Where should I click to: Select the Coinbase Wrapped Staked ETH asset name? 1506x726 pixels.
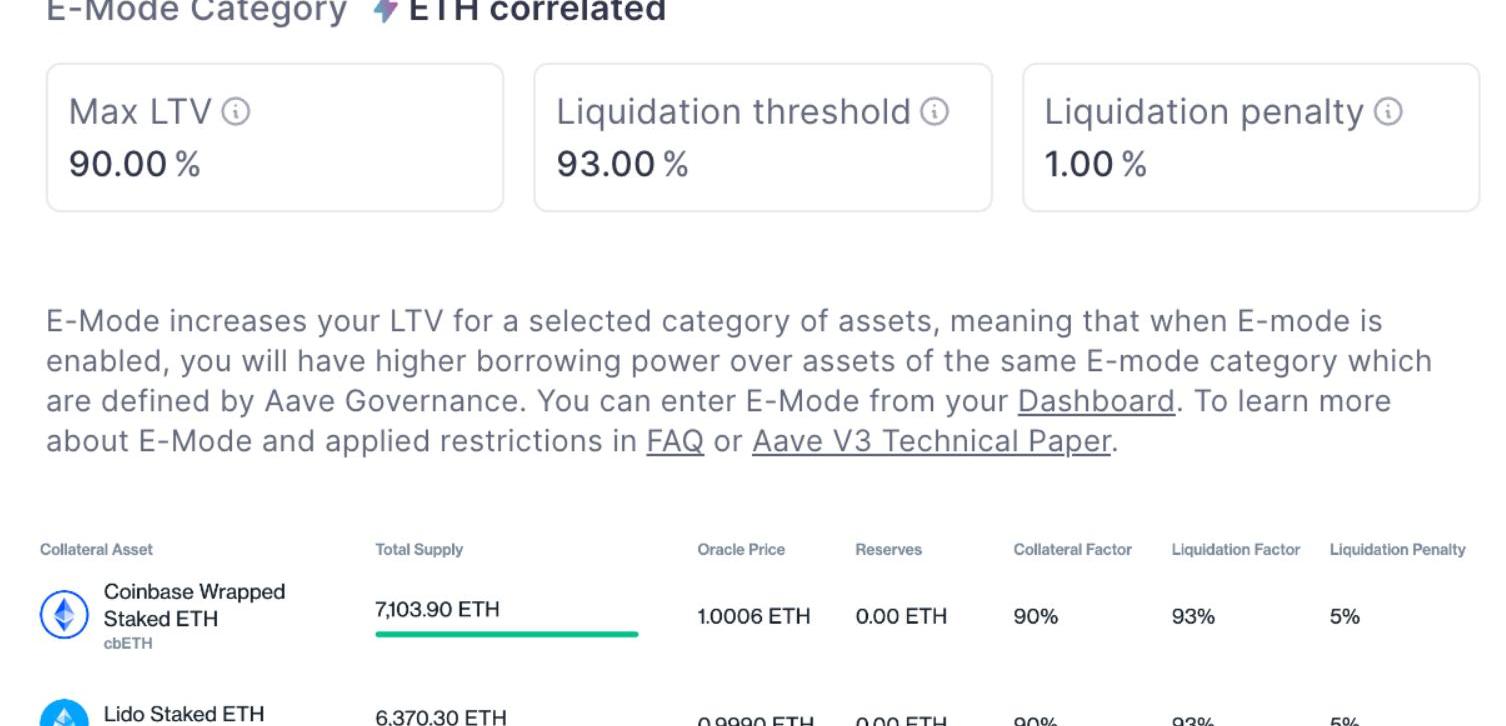click(x=194, y=605)
